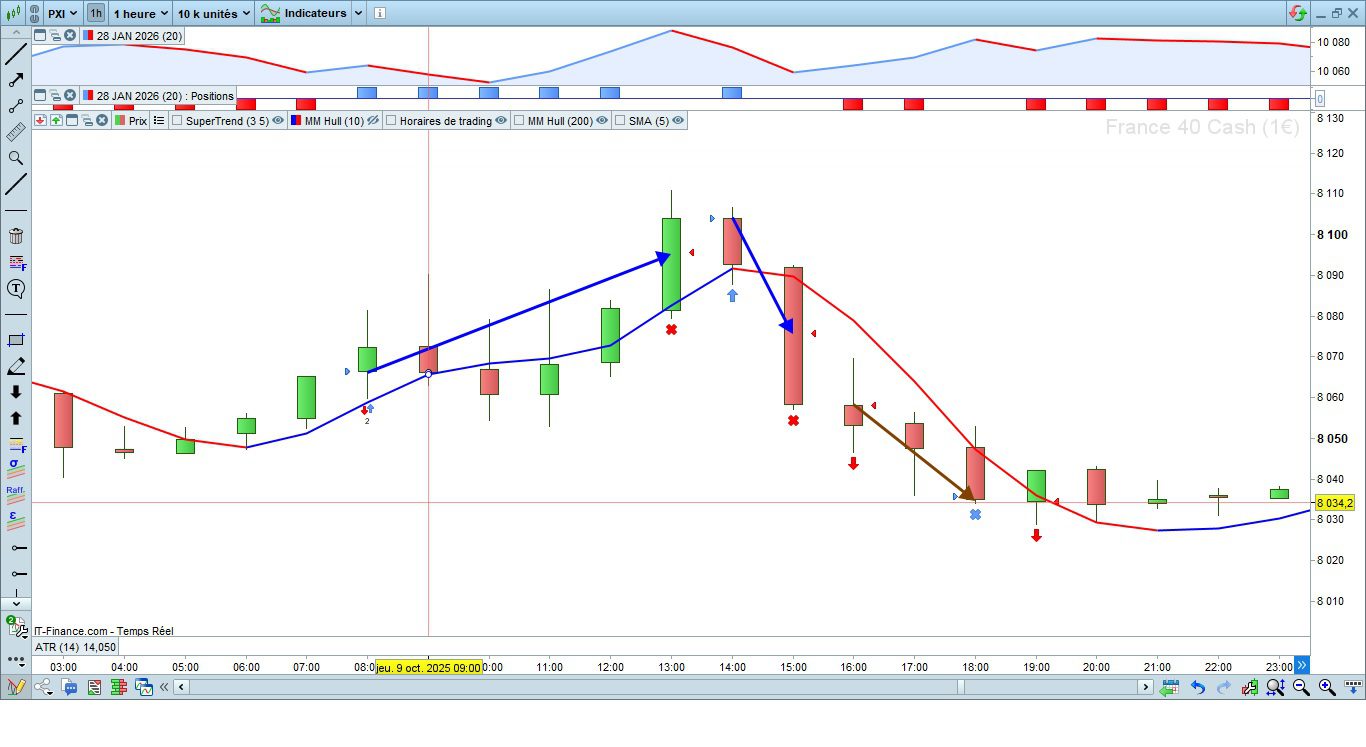Toggle visibility eye for SuperTrend (3 5)
Image resolution: width=1366 pixels, height=747 pixels.
[x=278, y=121]
